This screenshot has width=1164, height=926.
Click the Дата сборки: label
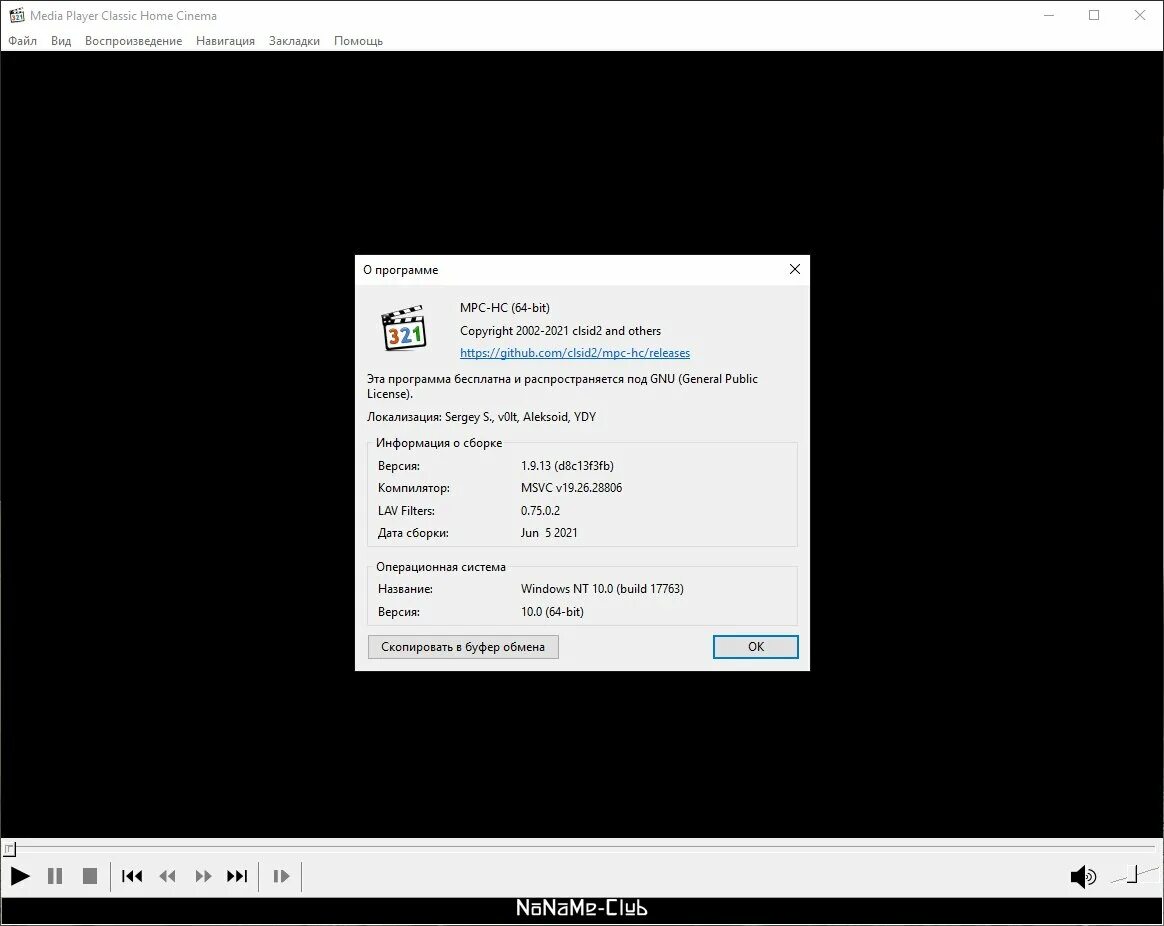coord(413,533)
